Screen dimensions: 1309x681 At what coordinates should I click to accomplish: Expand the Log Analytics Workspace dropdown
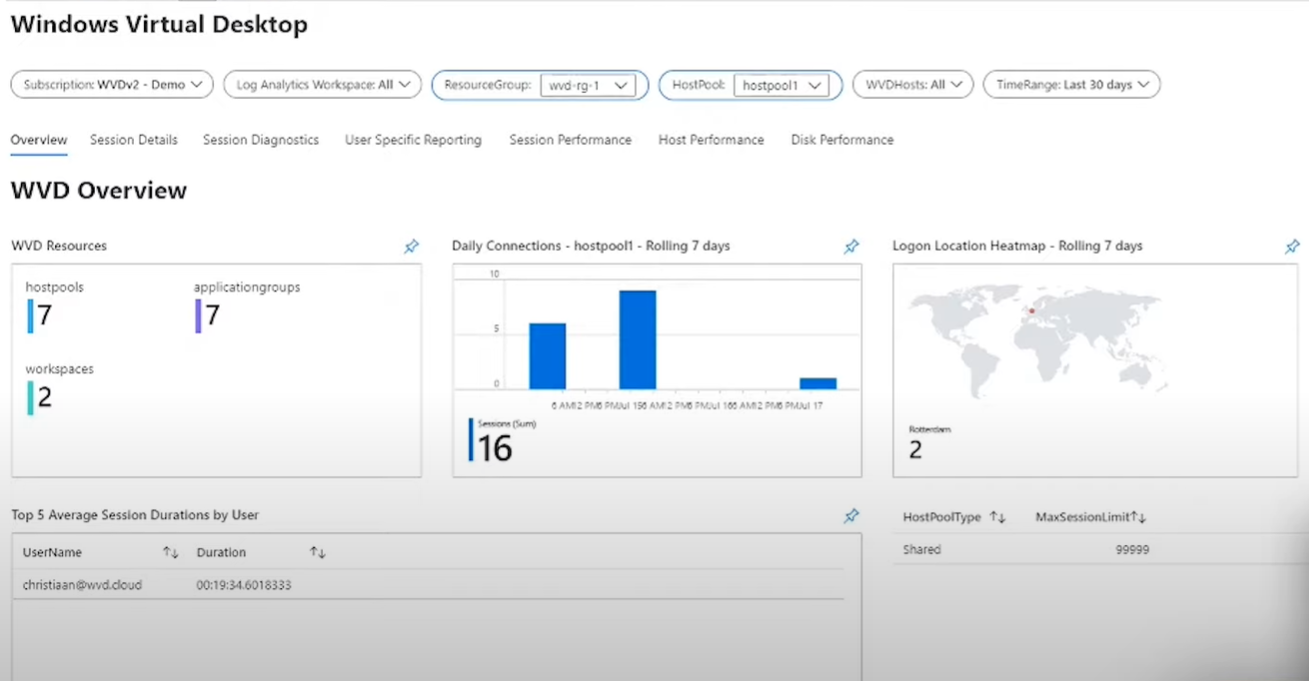click(322, 85)
